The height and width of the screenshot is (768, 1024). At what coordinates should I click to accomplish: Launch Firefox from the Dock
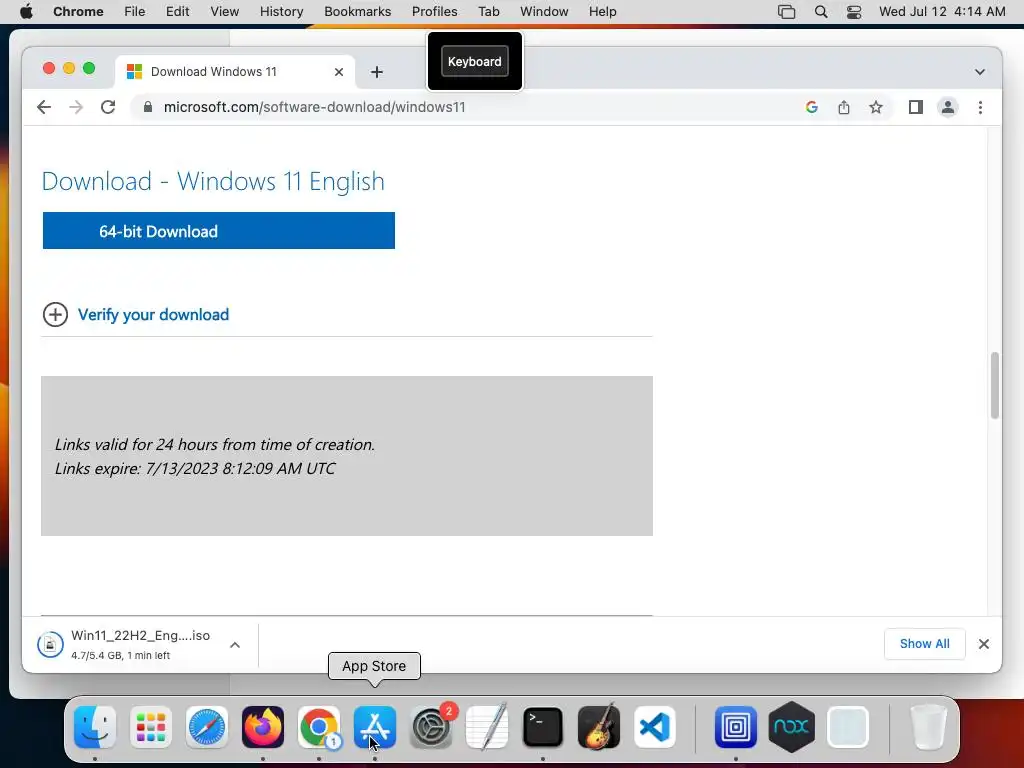coord(263,727)
